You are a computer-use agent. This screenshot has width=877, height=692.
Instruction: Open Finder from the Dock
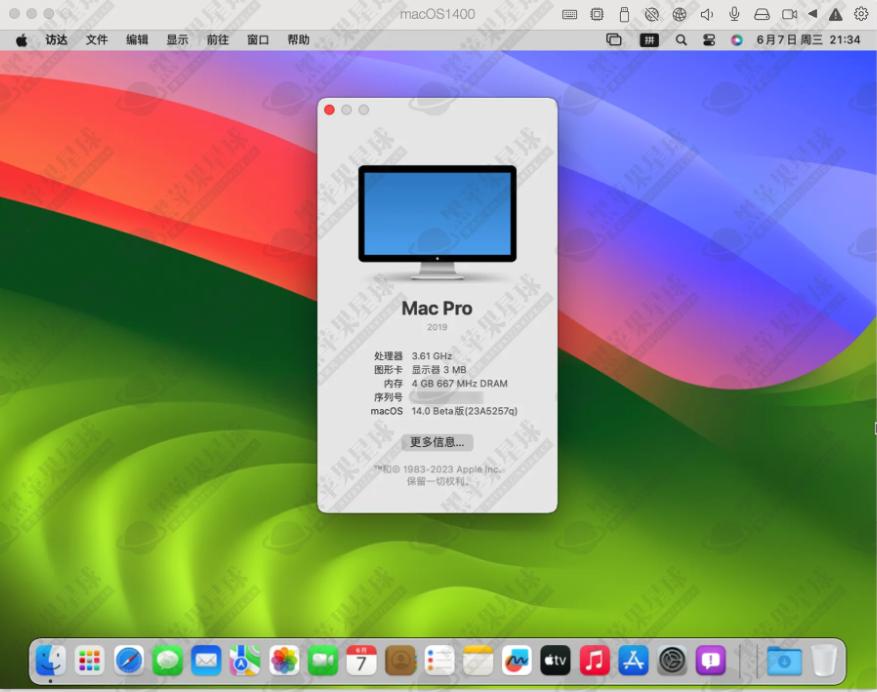[50, 661]
